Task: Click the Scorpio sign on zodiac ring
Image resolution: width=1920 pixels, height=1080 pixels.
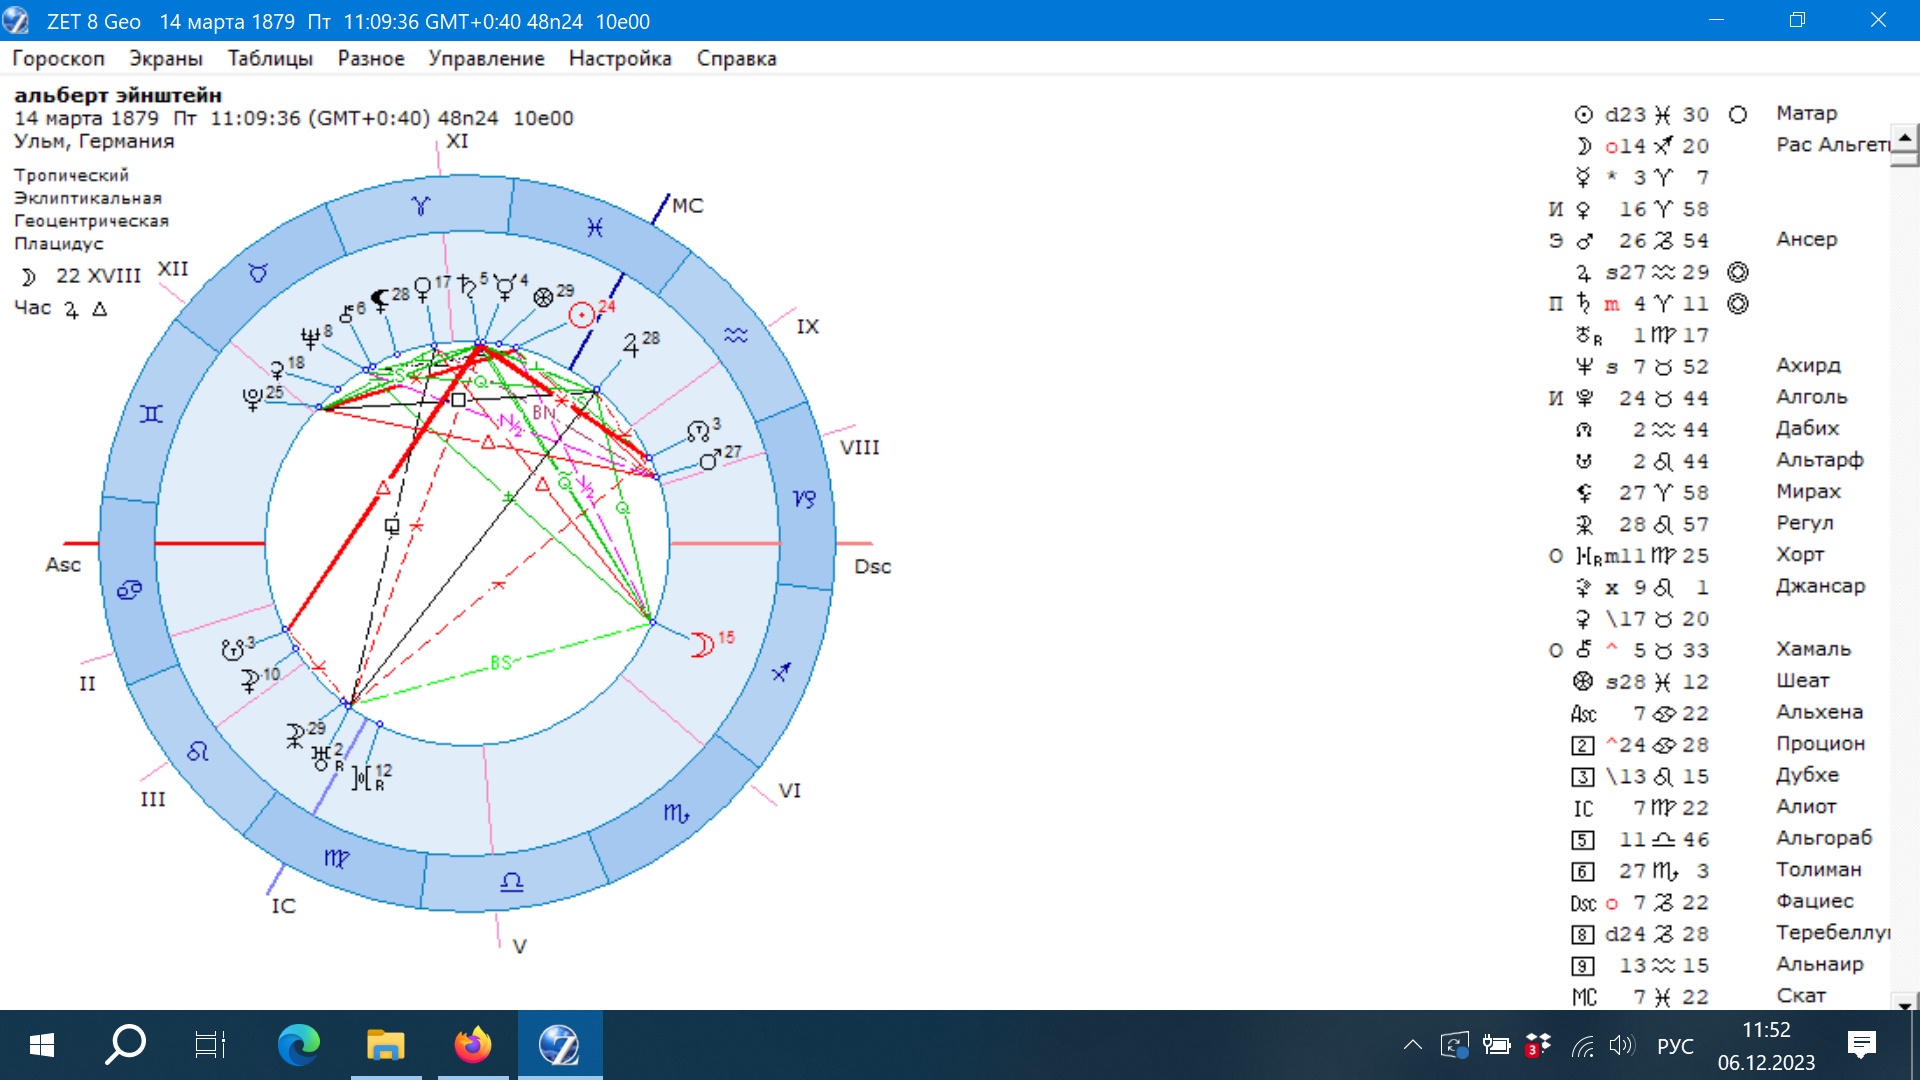Action: coord(676,814)
